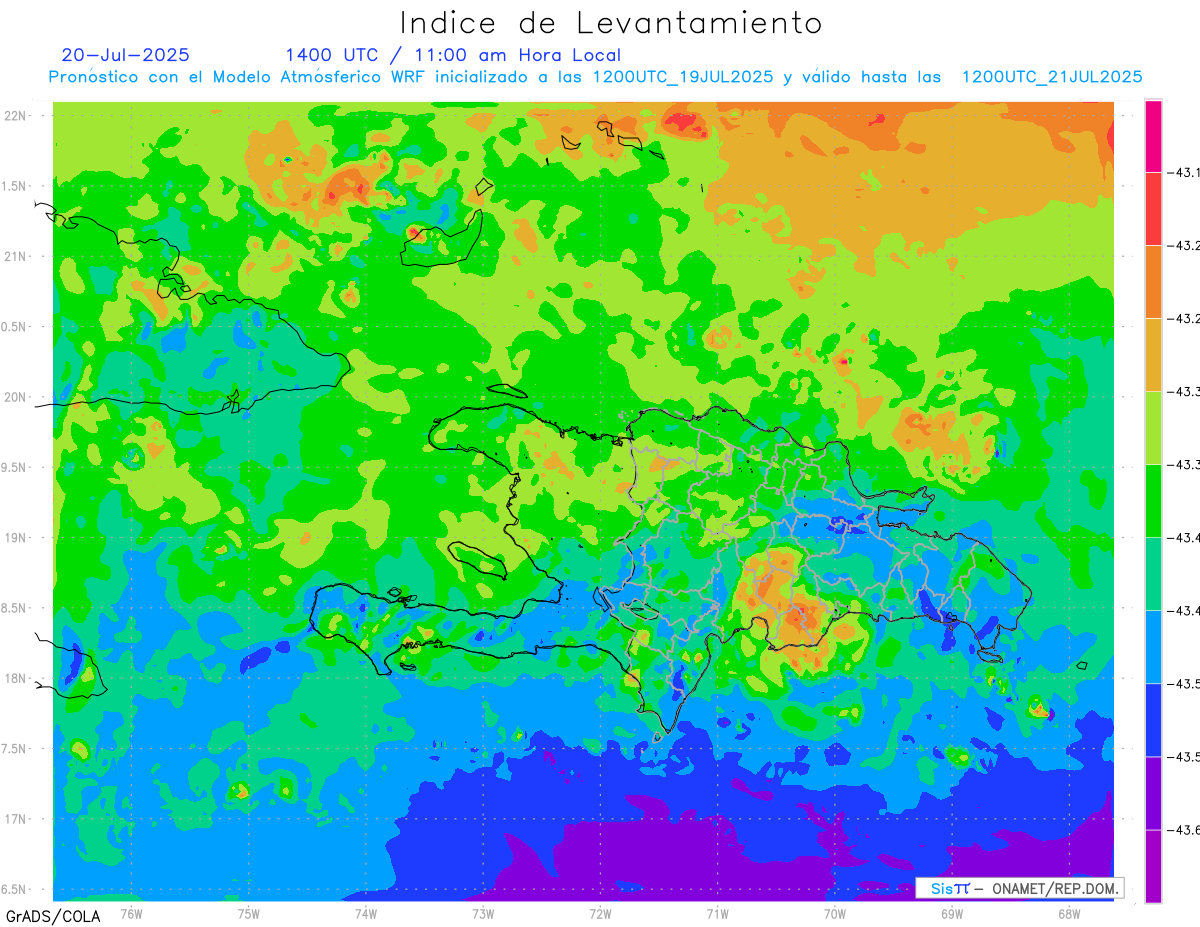Viewport: 1200px width, 927px height.
Task: Pick the royal blue colorbar swatch
Action: point(1153,720)
